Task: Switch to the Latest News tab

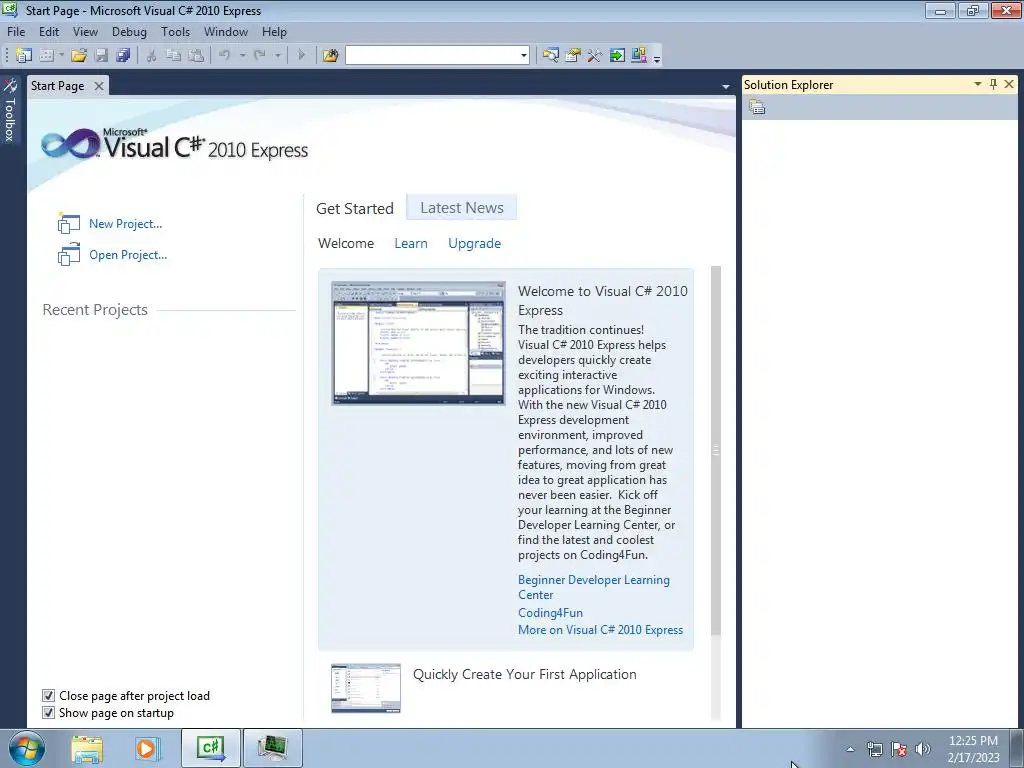Action: coord(462,208)
